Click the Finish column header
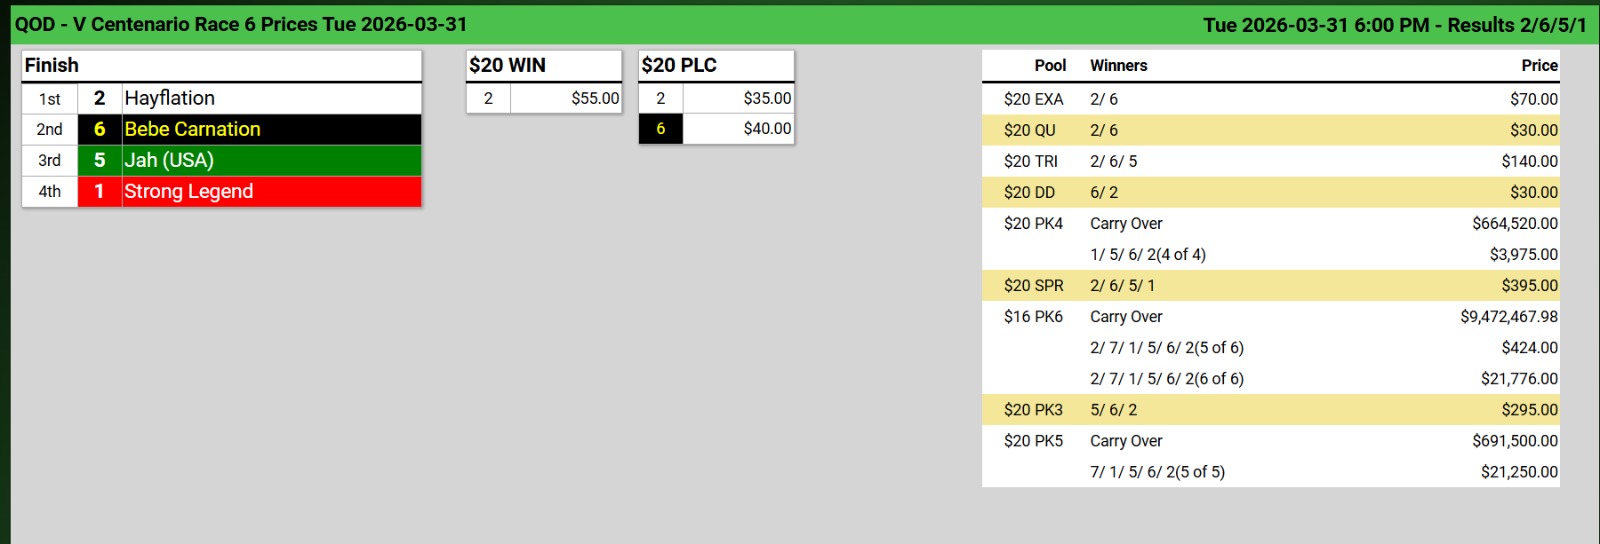 [x=52, y=65]
